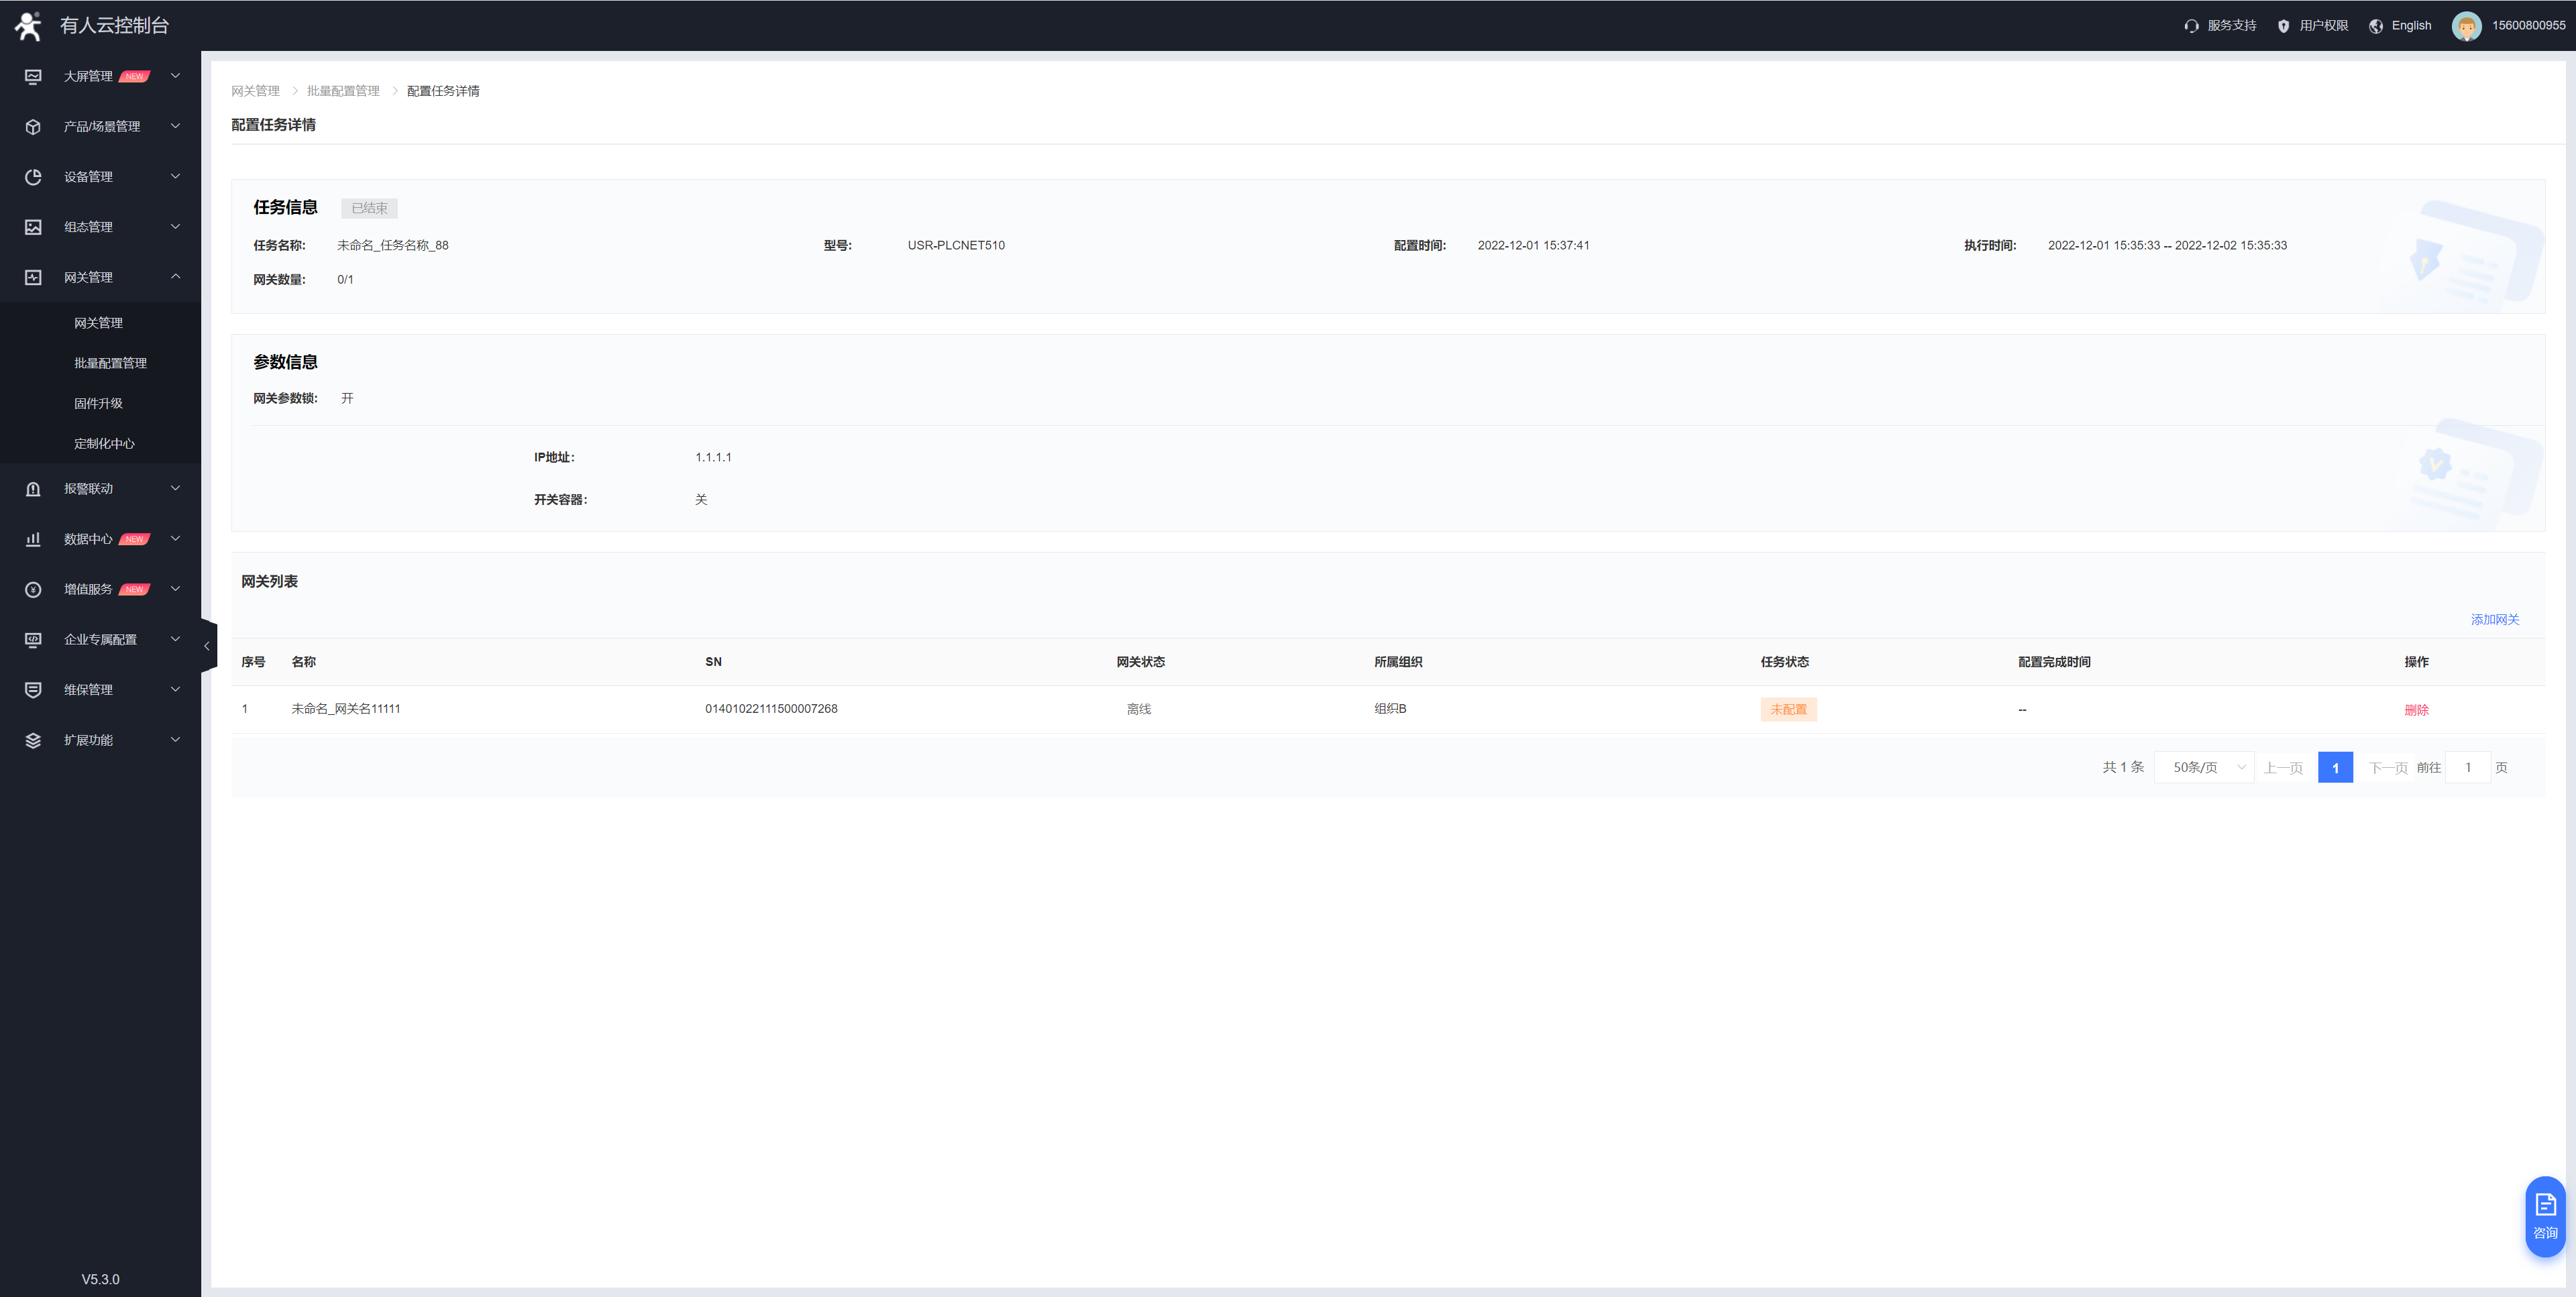
Task: Collapse the 网关管理 menu chevron
Action: [176, 277]
